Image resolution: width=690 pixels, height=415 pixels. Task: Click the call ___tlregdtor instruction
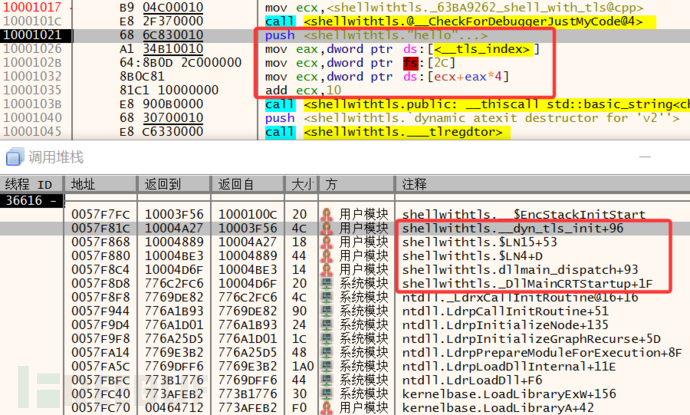(x=388, y=132)
